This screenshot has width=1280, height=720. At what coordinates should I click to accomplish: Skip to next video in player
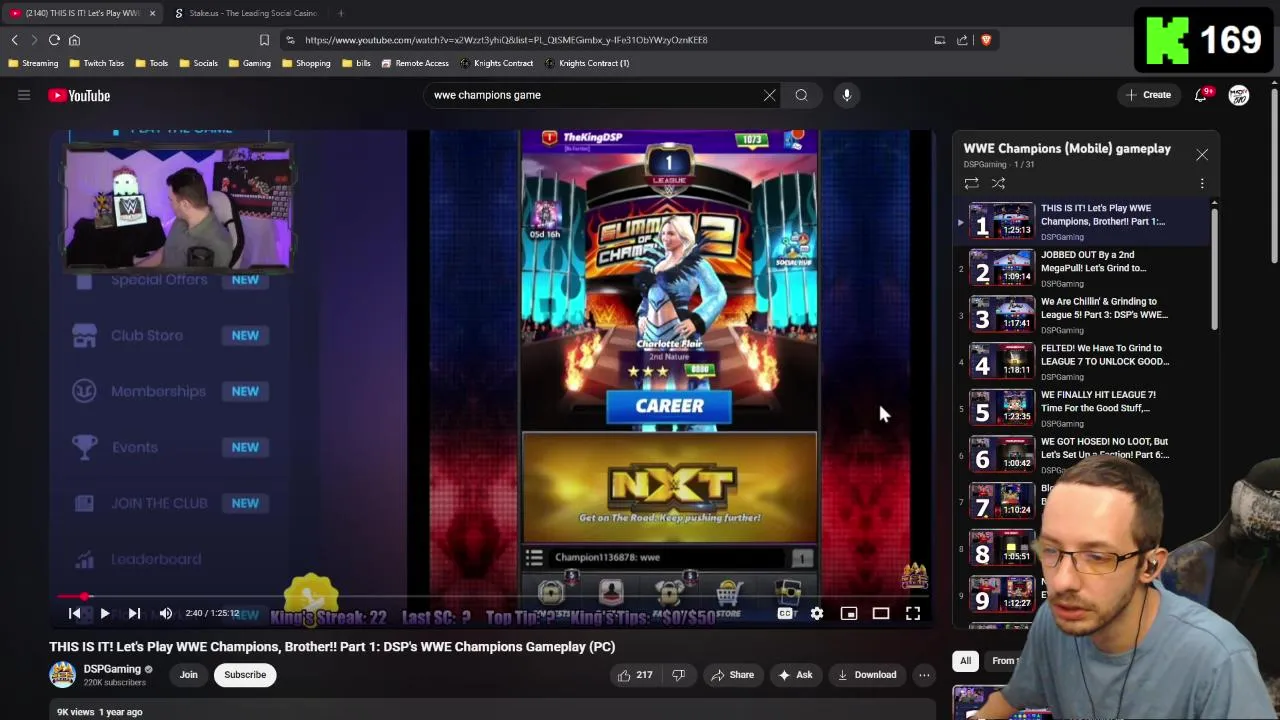pyautogui.click(x=134, y=613)
